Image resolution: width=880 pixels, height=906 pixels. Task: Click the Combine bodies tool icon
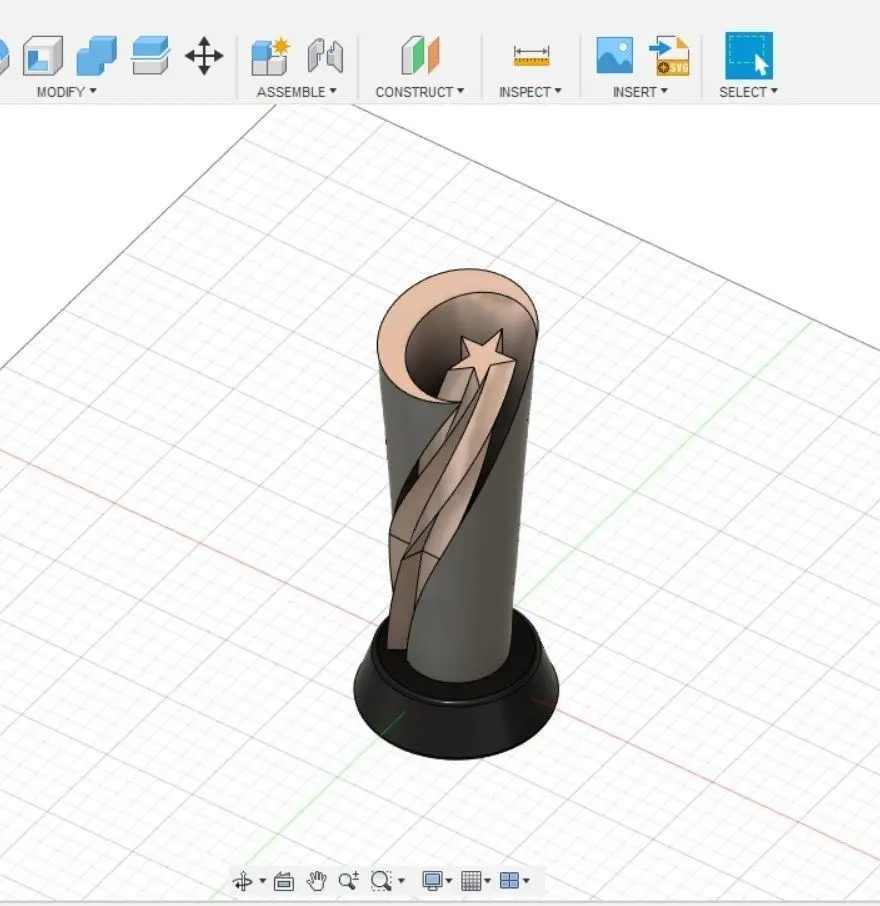96,55
